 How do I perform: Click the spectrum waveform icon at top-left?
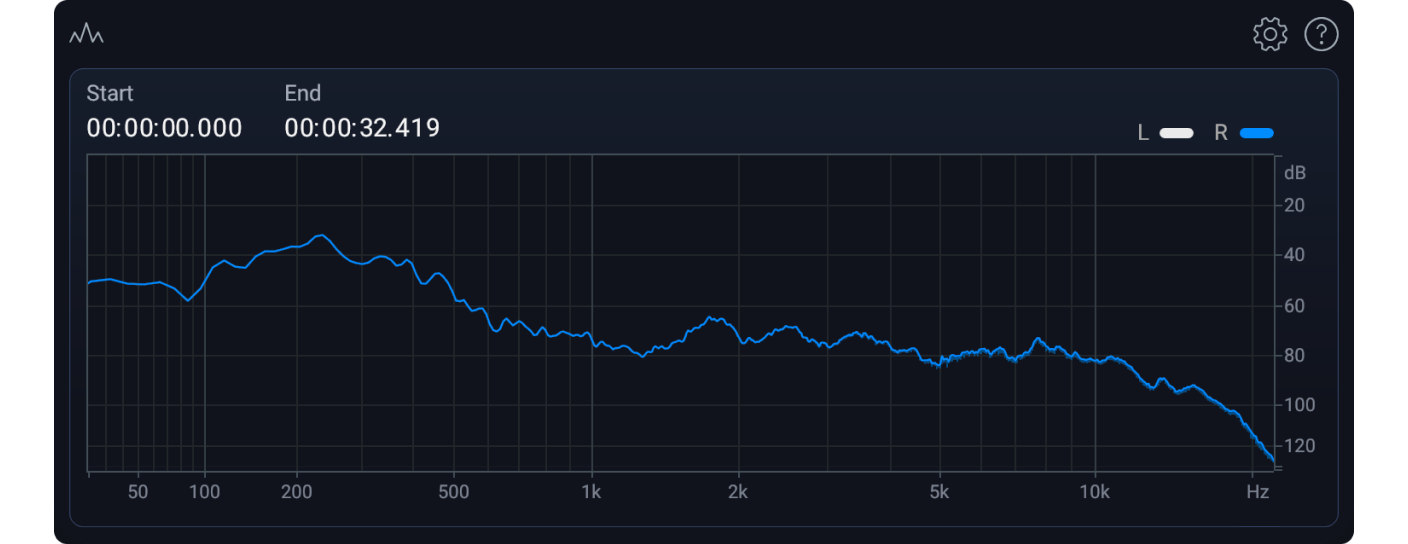[86, 35]
